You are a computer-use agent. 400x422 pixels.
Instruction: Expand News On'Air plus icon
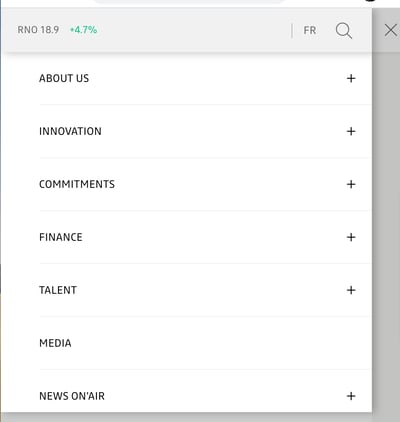pos(351,396)
